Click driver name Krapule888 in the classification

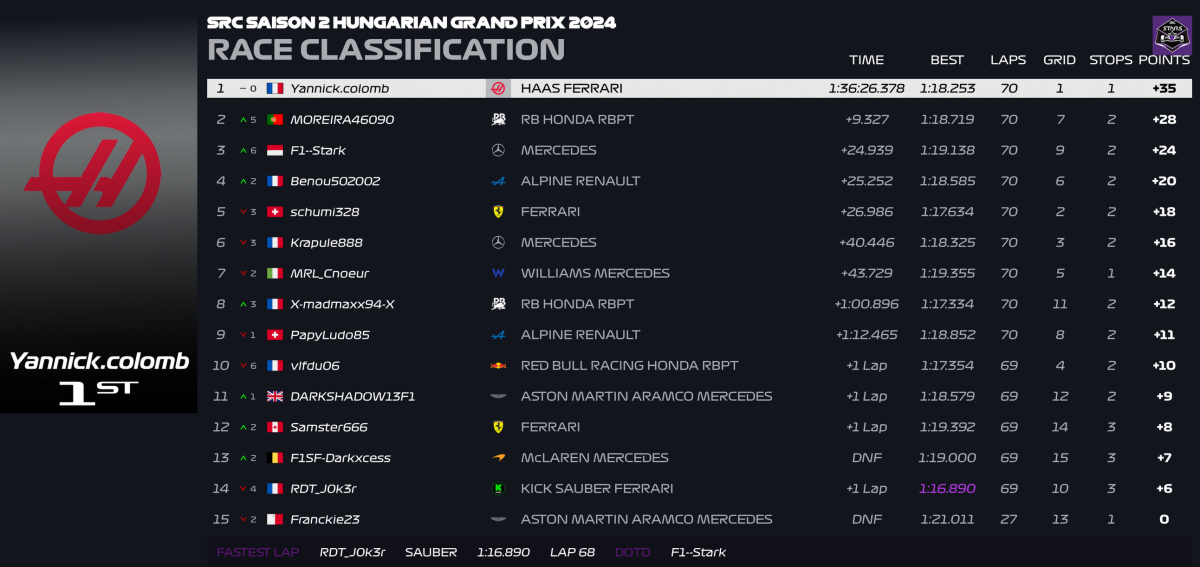[x=326, y=243]
